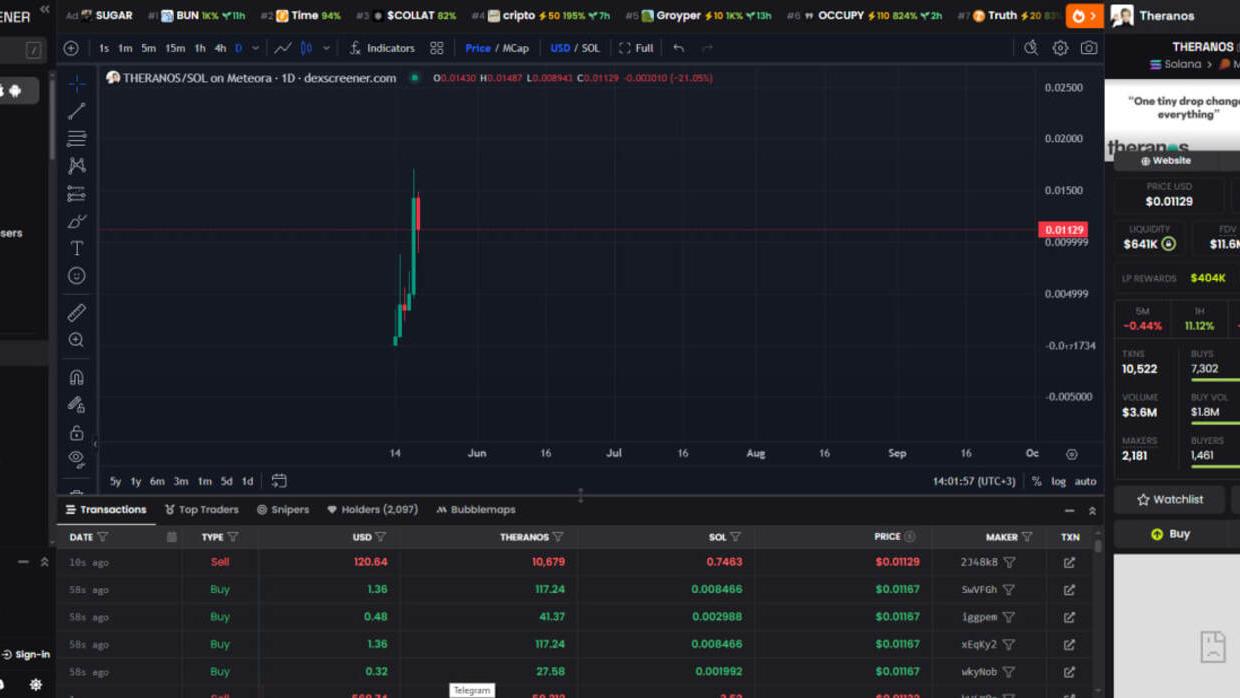
Task: Select the trend line drawing tool
Action: pyautogui.click(x=76, y=111)
